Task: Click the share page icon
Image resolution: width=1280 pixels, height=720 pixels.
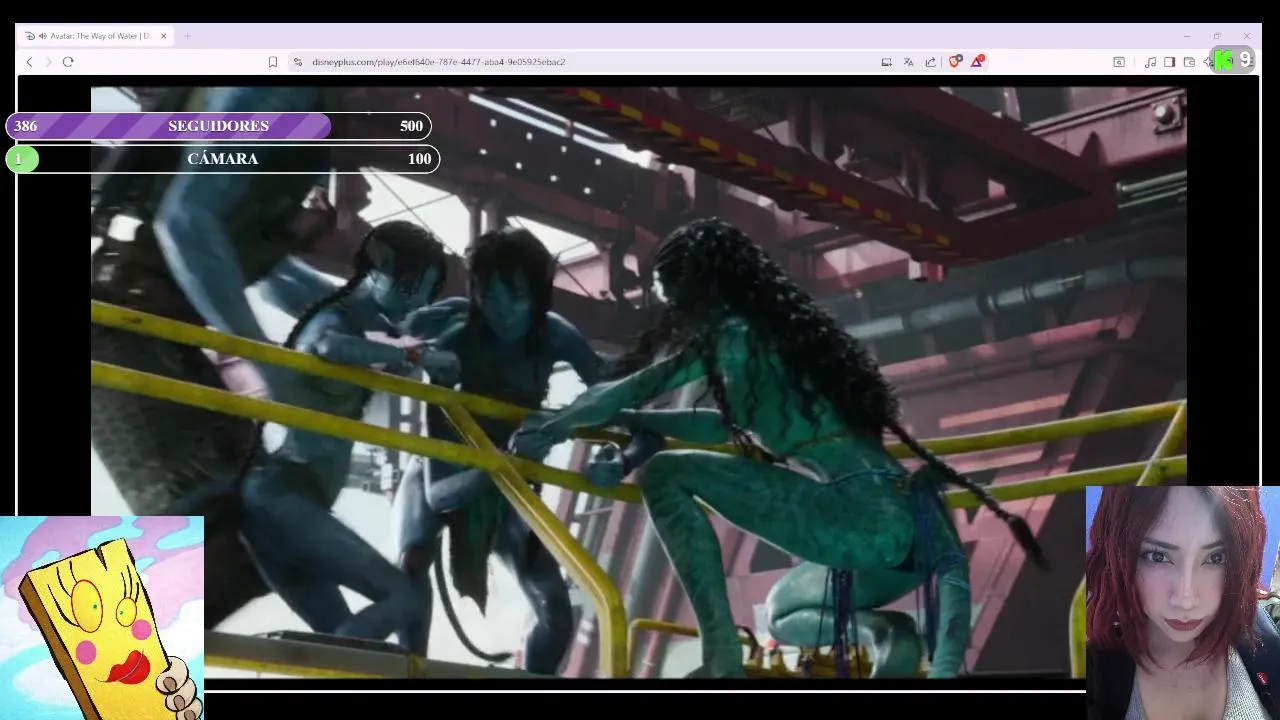Action: point(930,62)
